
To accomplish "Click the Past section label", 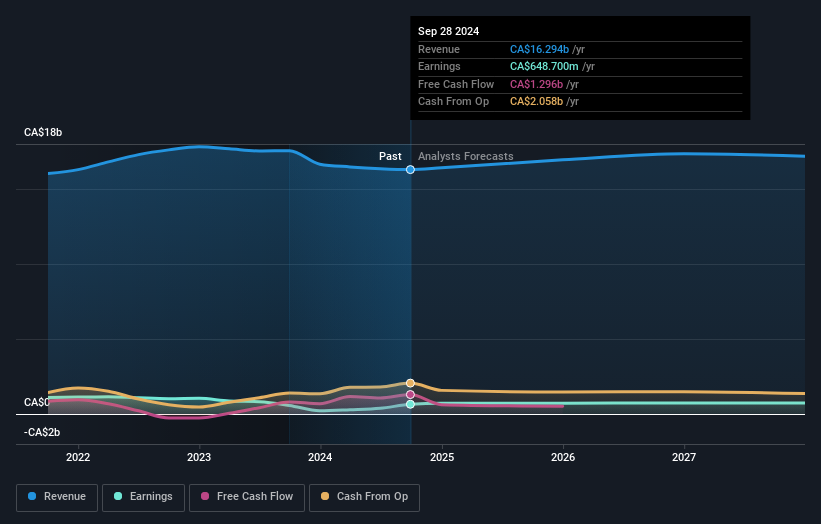I will [x=390, y=157].
